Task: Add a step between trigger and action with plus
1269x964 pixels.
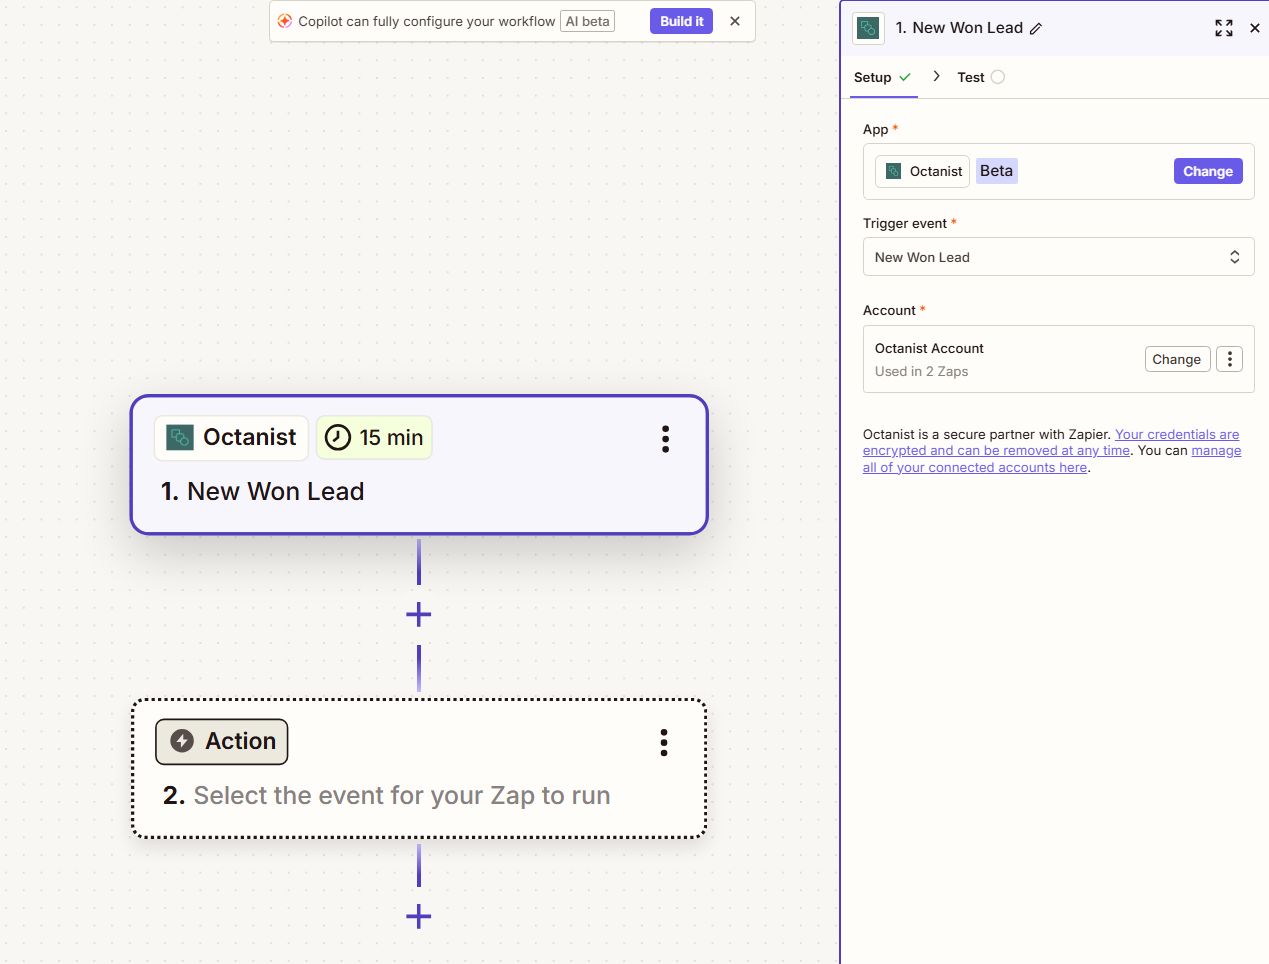Action: tap(418, 614)
